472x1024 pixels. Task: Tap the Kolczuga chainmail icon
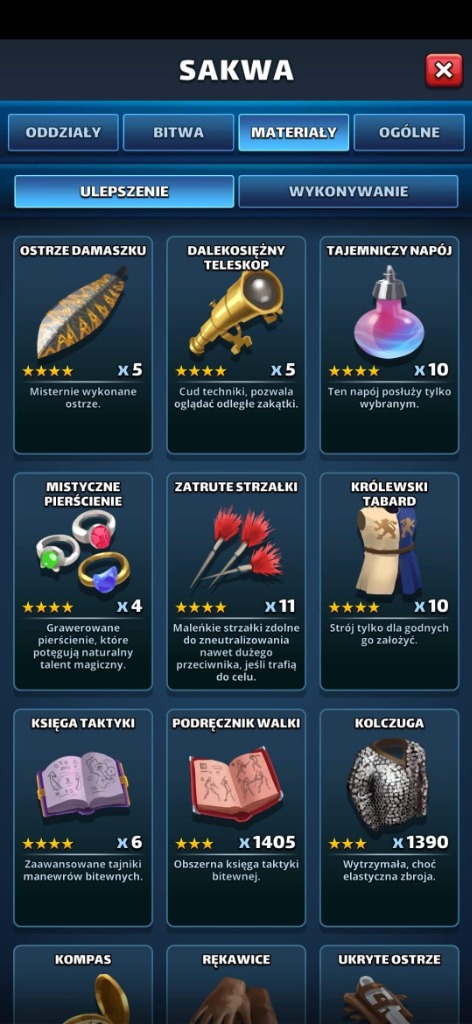[x=387, y=782]
